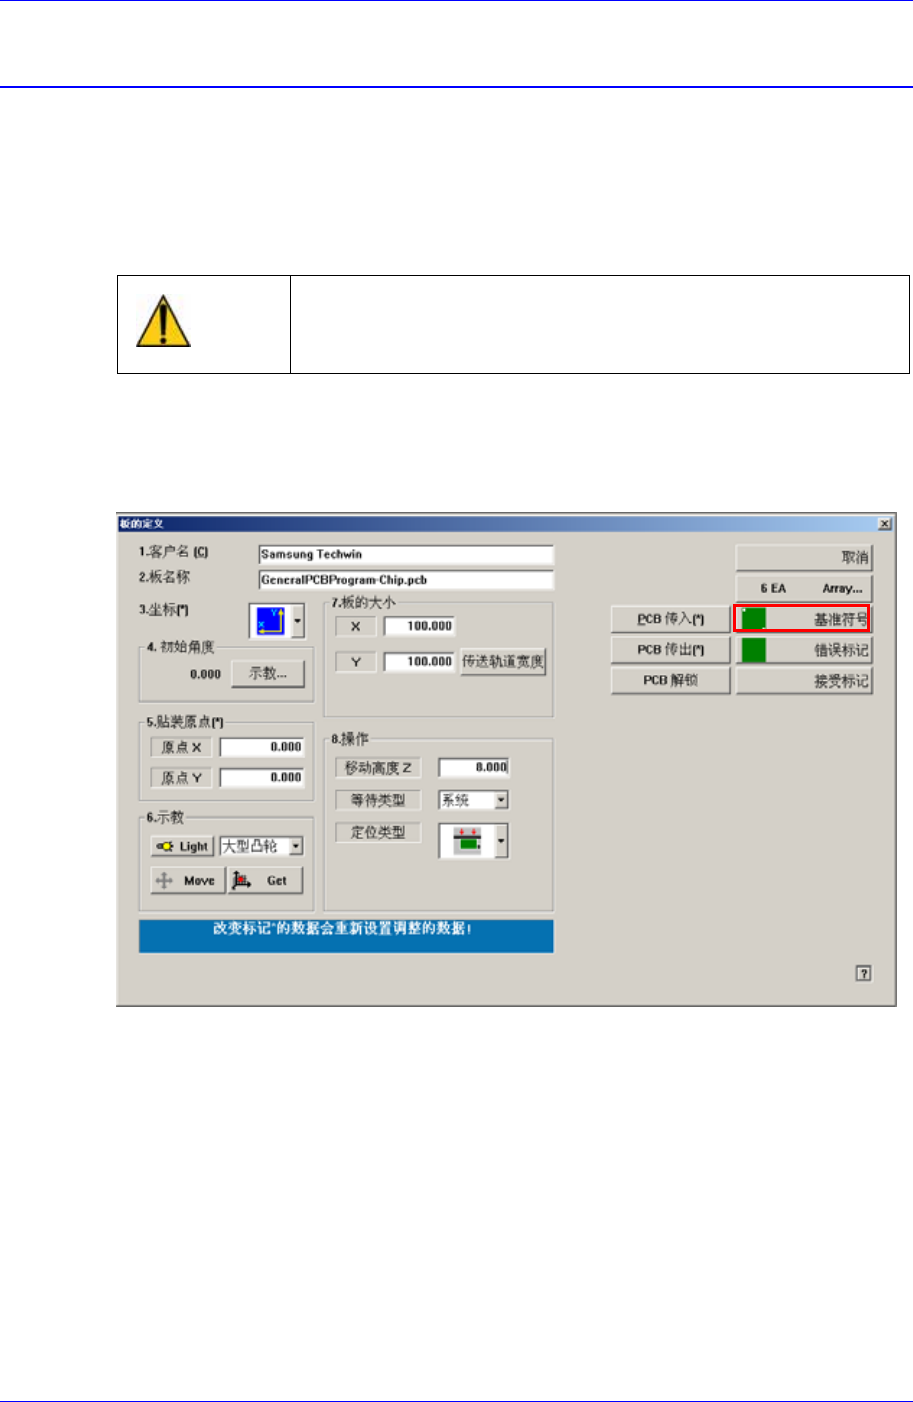Viewport: 913px width, 1402px height.
Task: Click the 基准符号 fiducial mark button
Action: coord(803,619)
